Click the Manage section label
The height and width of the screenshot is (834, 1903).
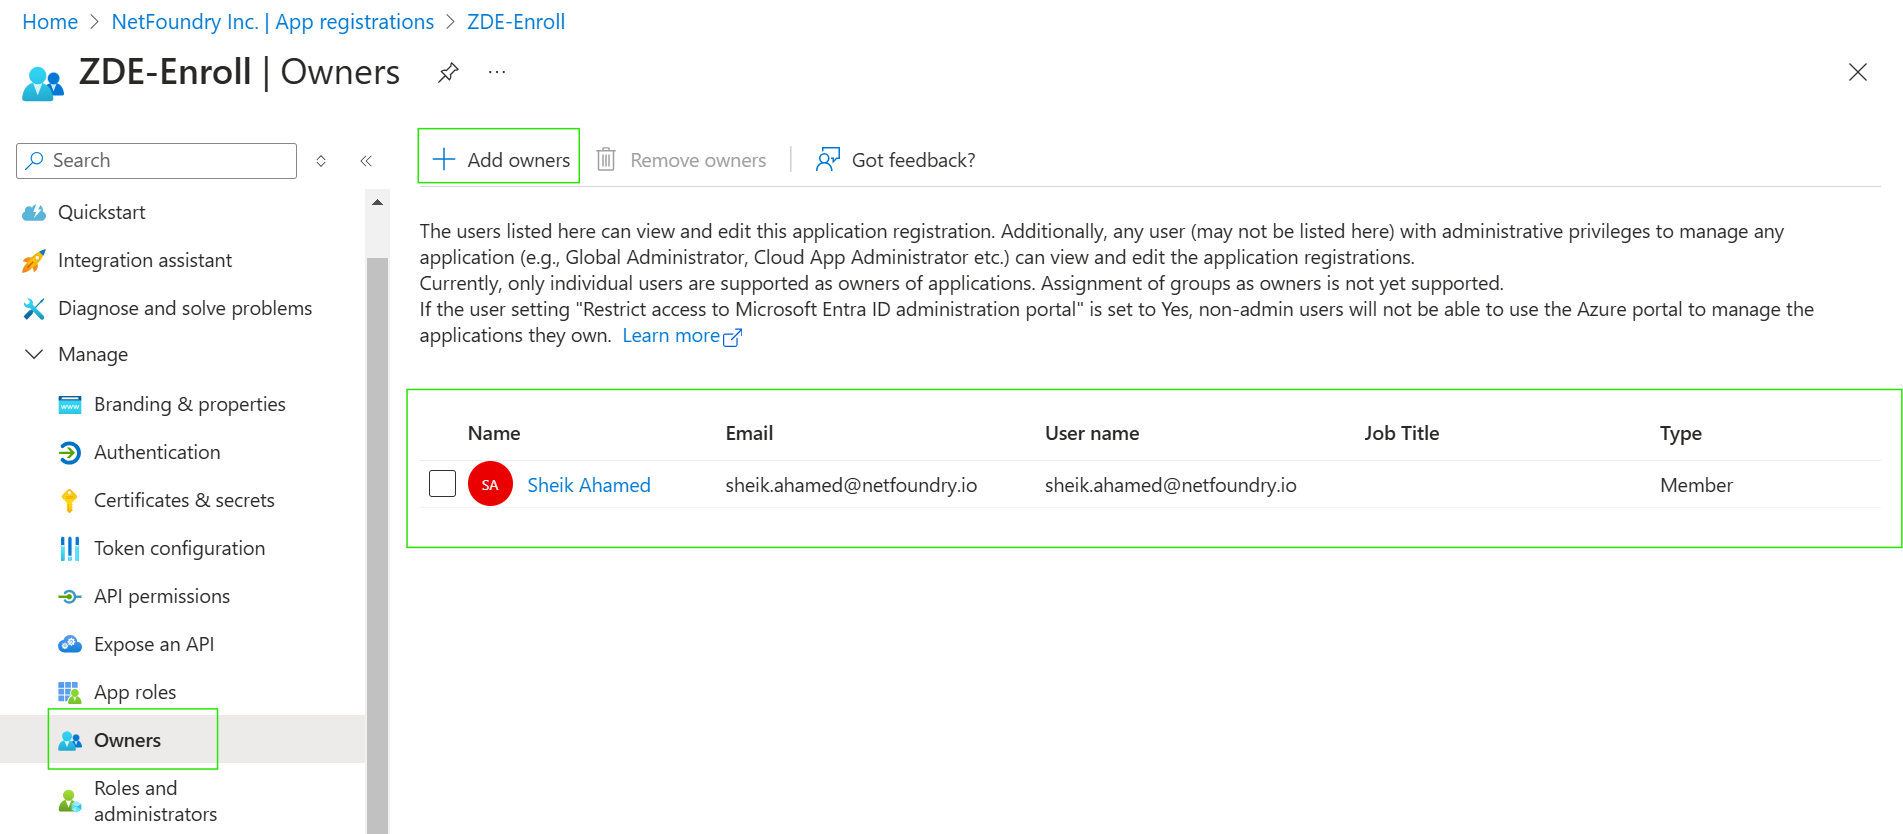pyautogui.click(x=93, y=354)
